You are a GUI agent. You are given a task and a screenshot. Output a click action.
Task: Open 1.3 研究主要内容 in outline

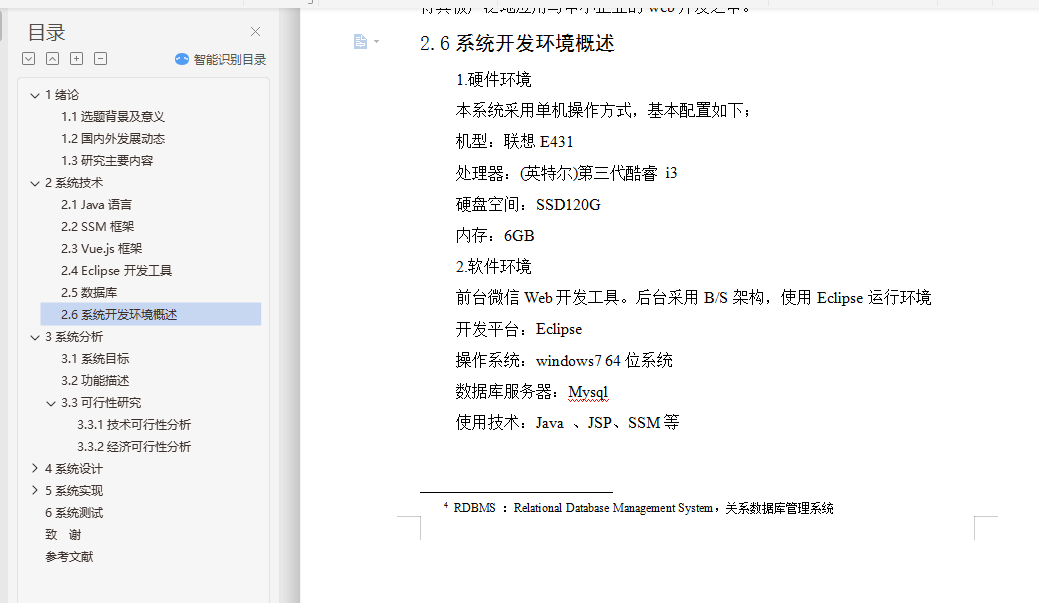[x=107, y=160]
